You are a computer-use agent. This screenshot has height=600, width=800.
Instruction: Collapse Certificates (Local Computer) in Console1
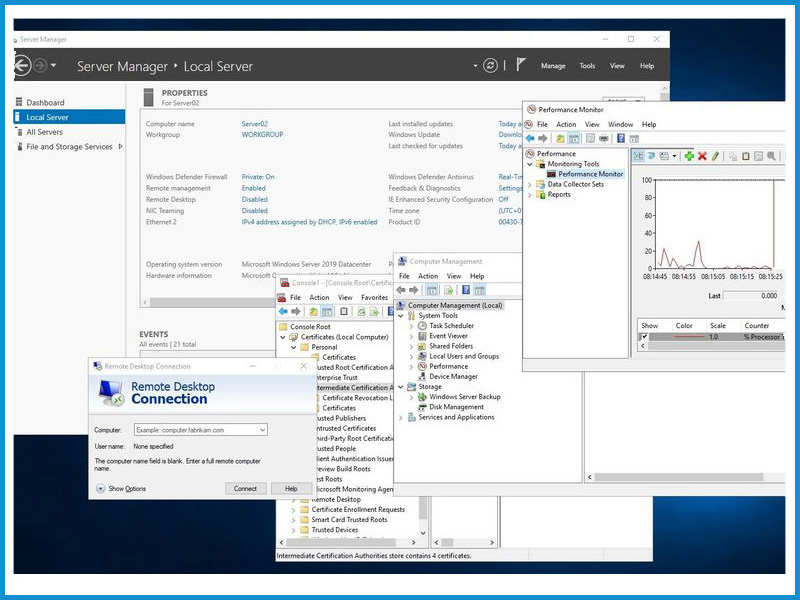(283, 337)
